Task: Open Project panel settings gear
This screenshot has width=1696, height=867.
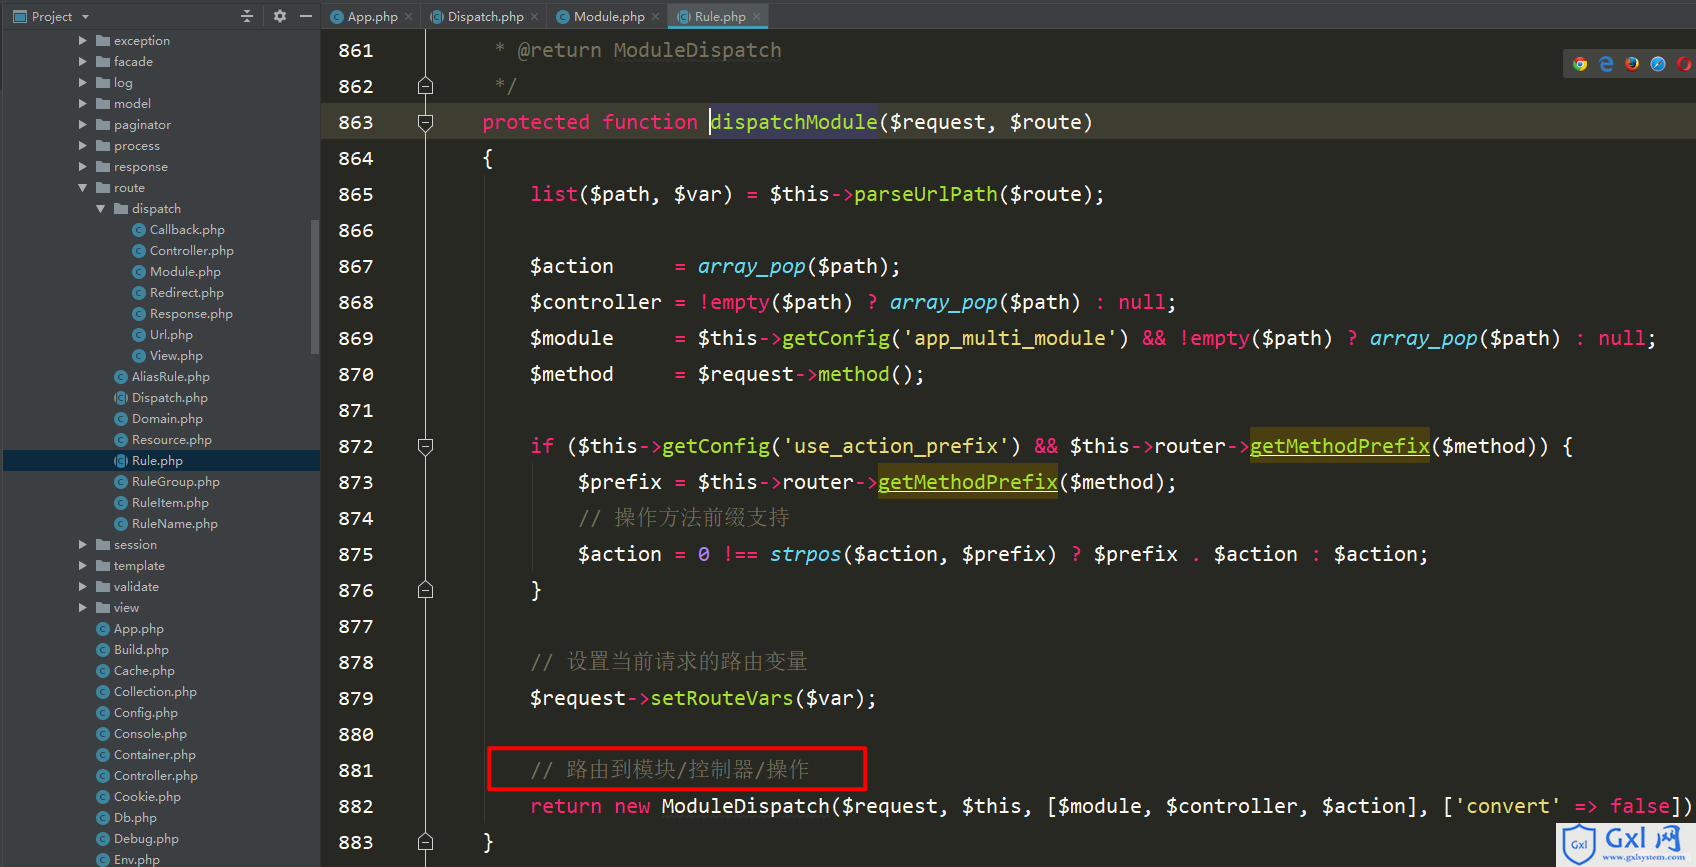Action: [279, 16]
